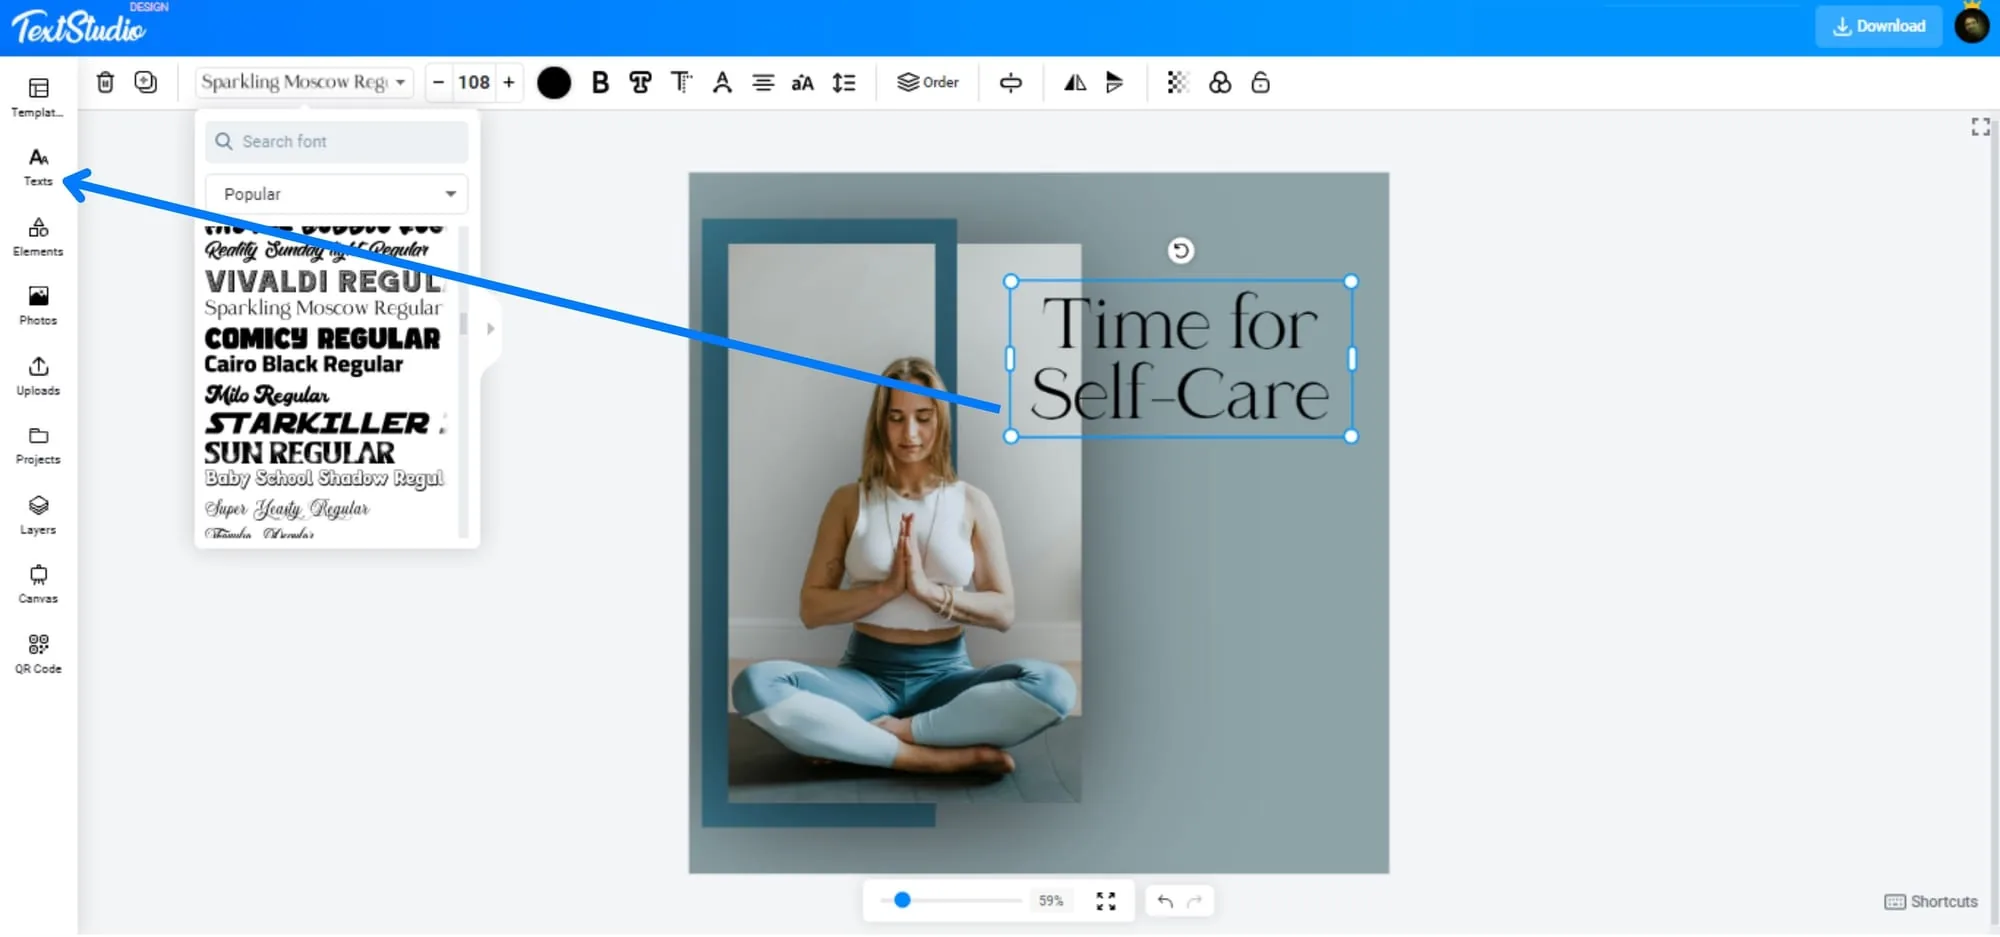The image size is (2000, 937).
Task: Toggle bold on the selected text
Action: [600, 83]
